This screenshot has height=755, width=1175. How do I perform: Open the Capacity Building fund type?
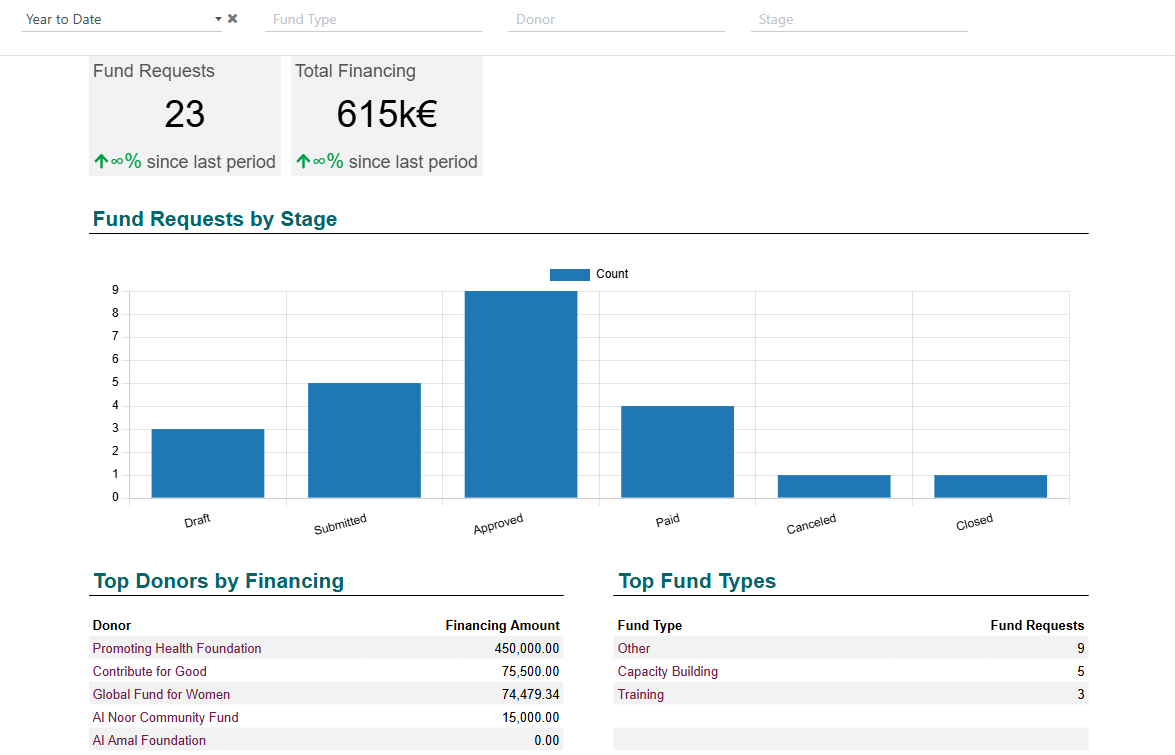[668, 672]
